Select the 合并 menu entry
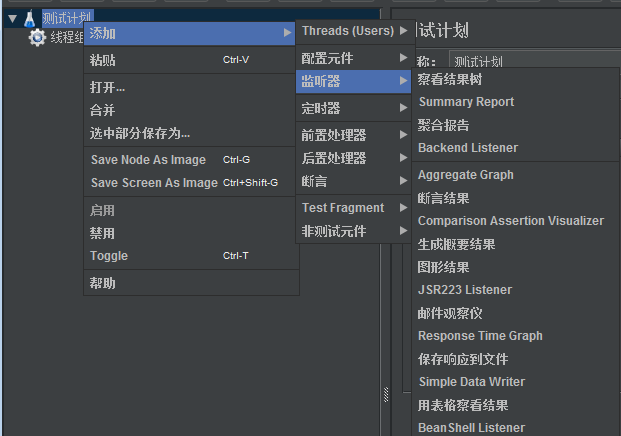The width and height of the screenshot is (621, 436). pos(189,110)
